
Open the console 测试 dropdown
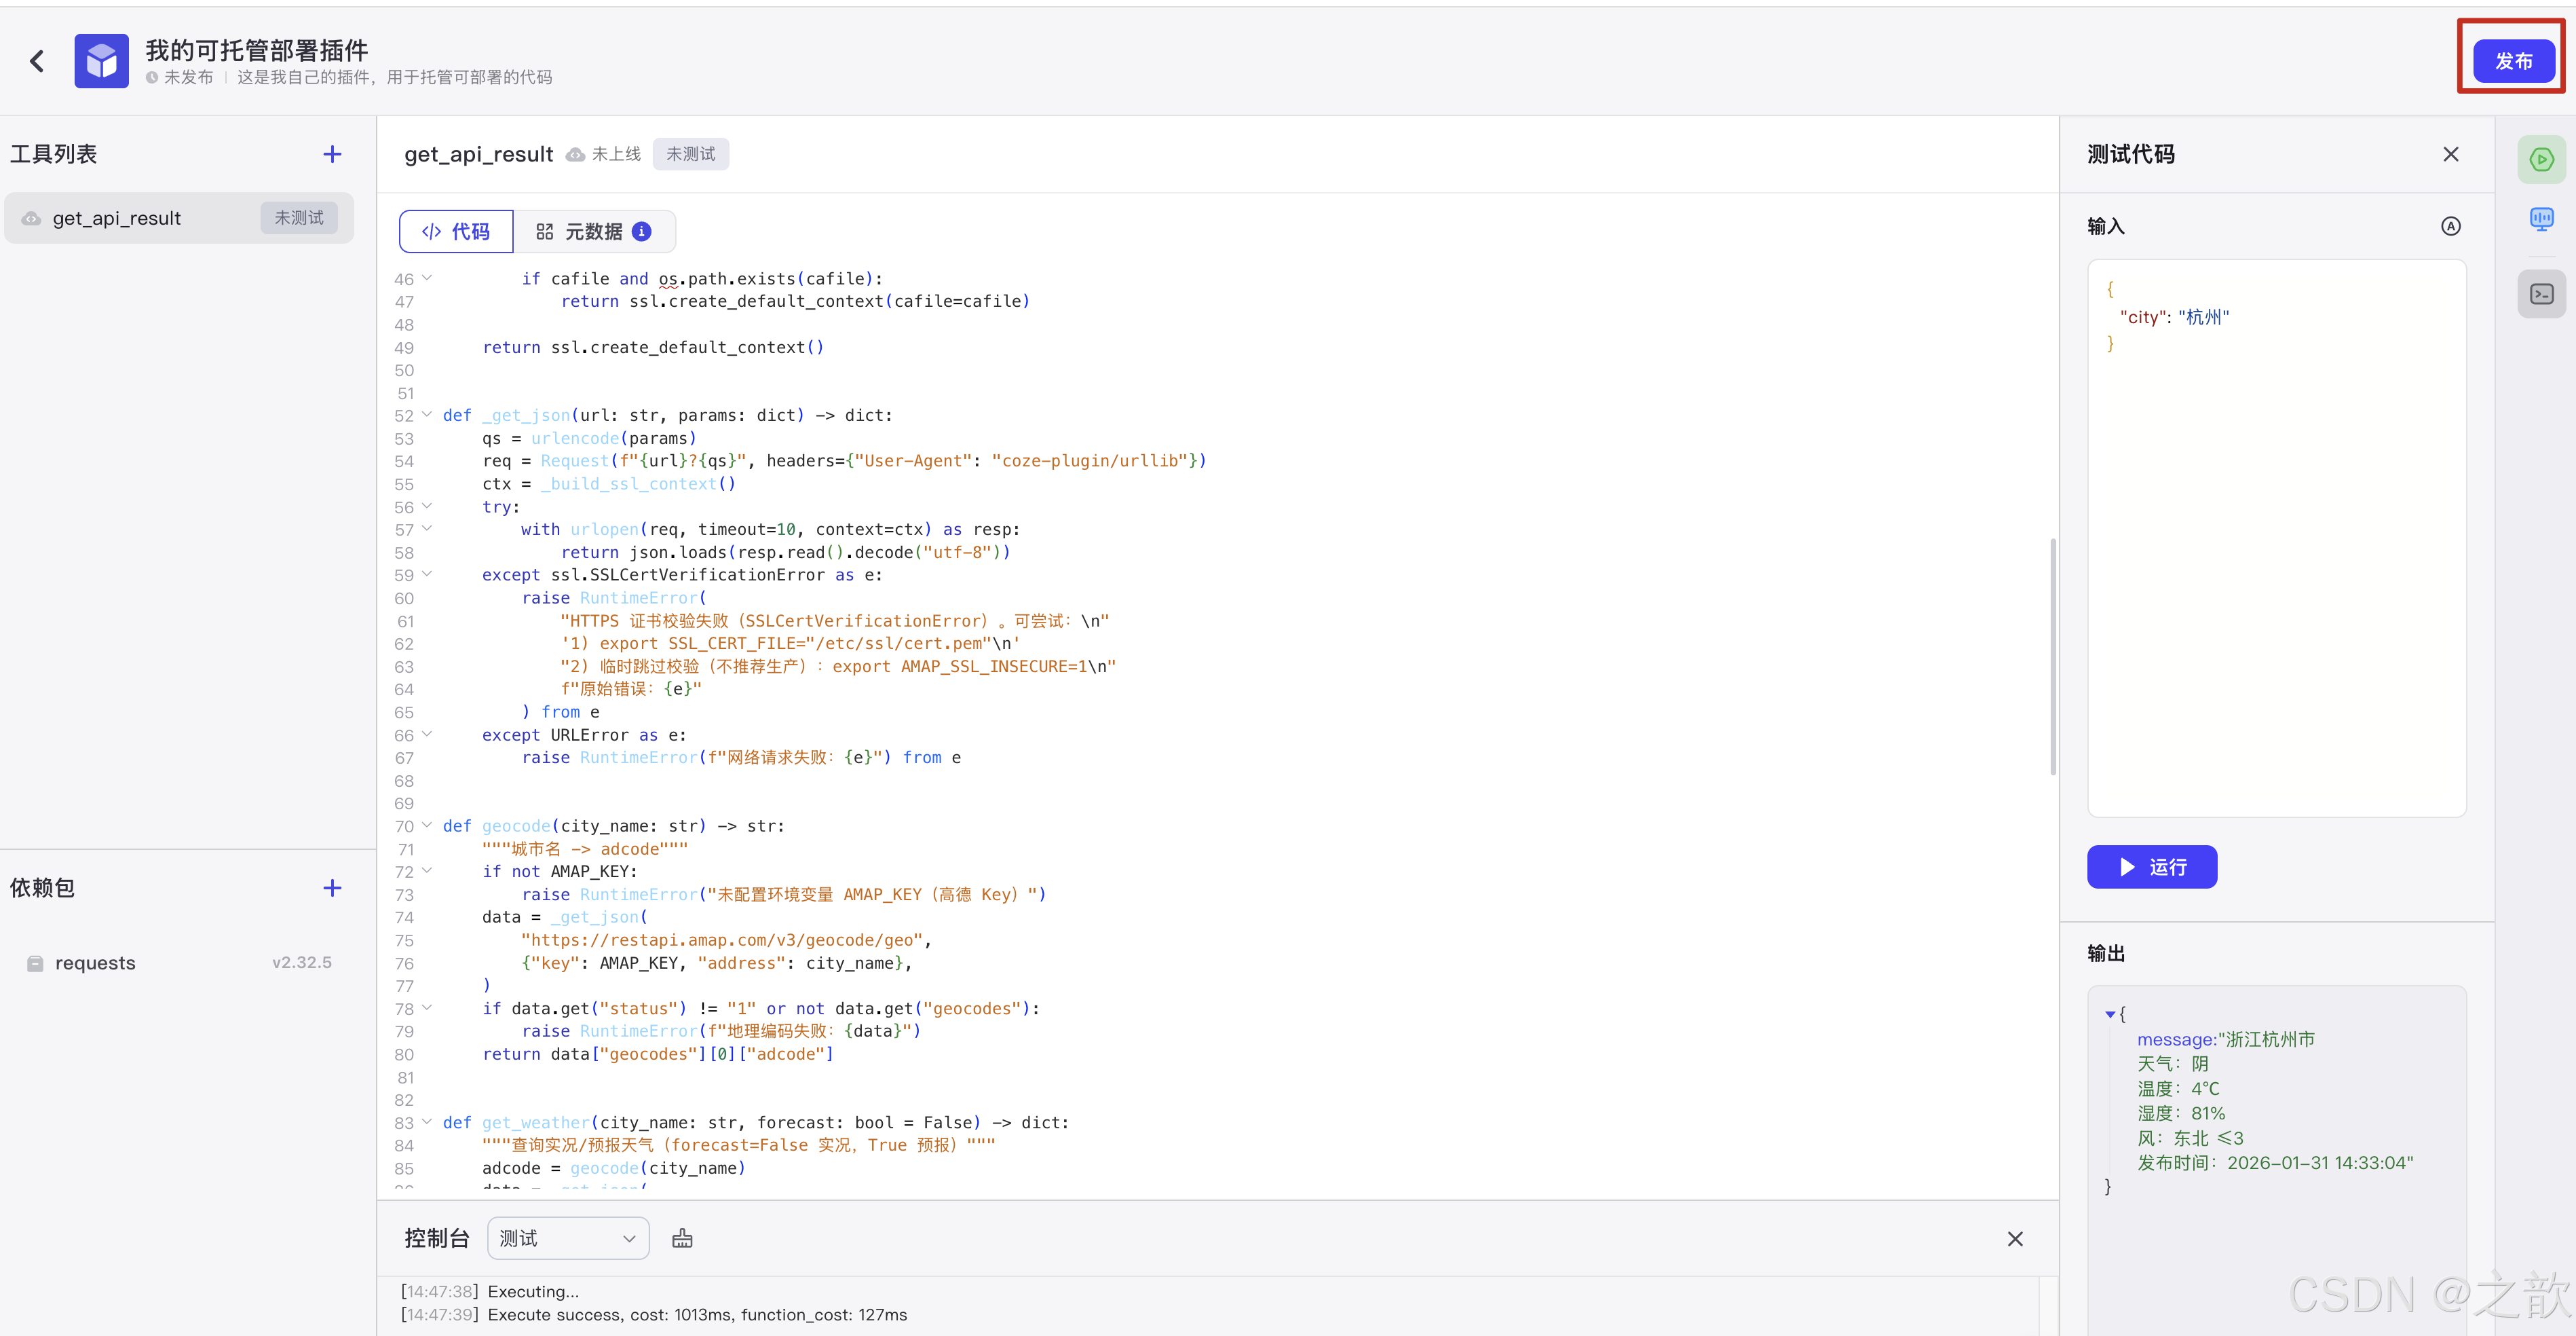click(x=567, y=1239)
